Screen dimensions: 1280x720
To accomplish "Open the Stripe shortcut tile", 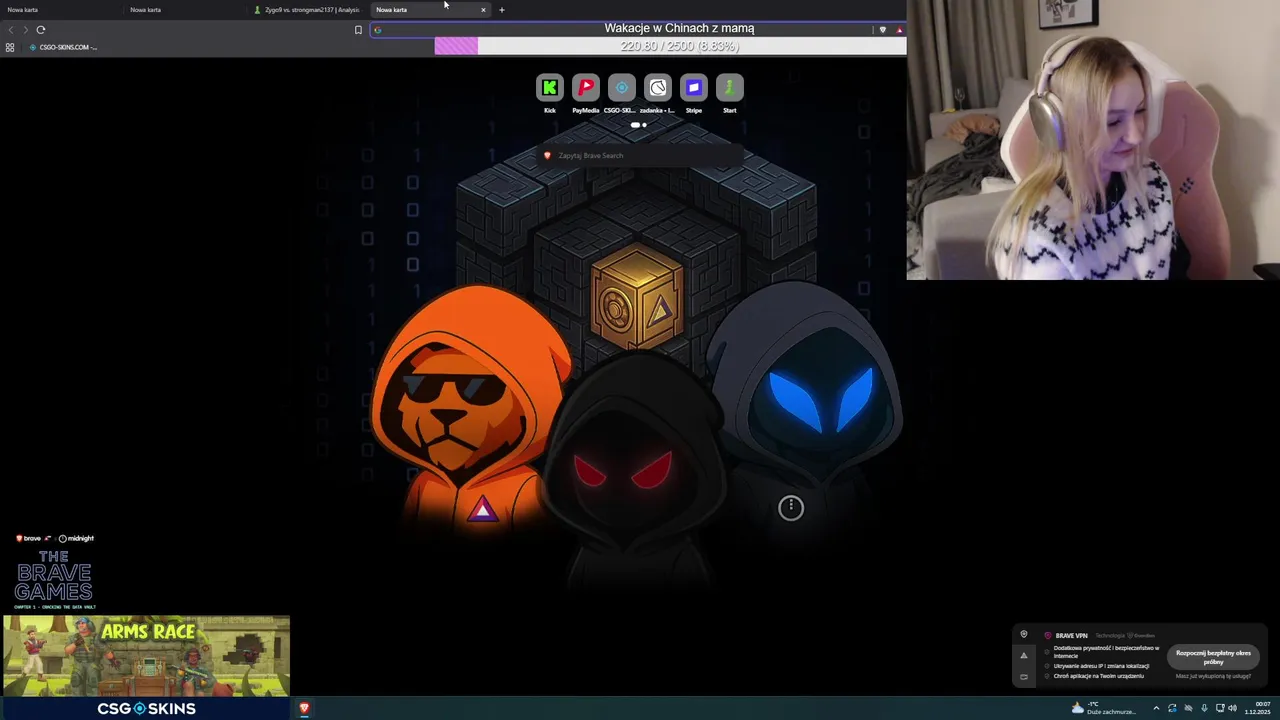I will tap(694, 88).
